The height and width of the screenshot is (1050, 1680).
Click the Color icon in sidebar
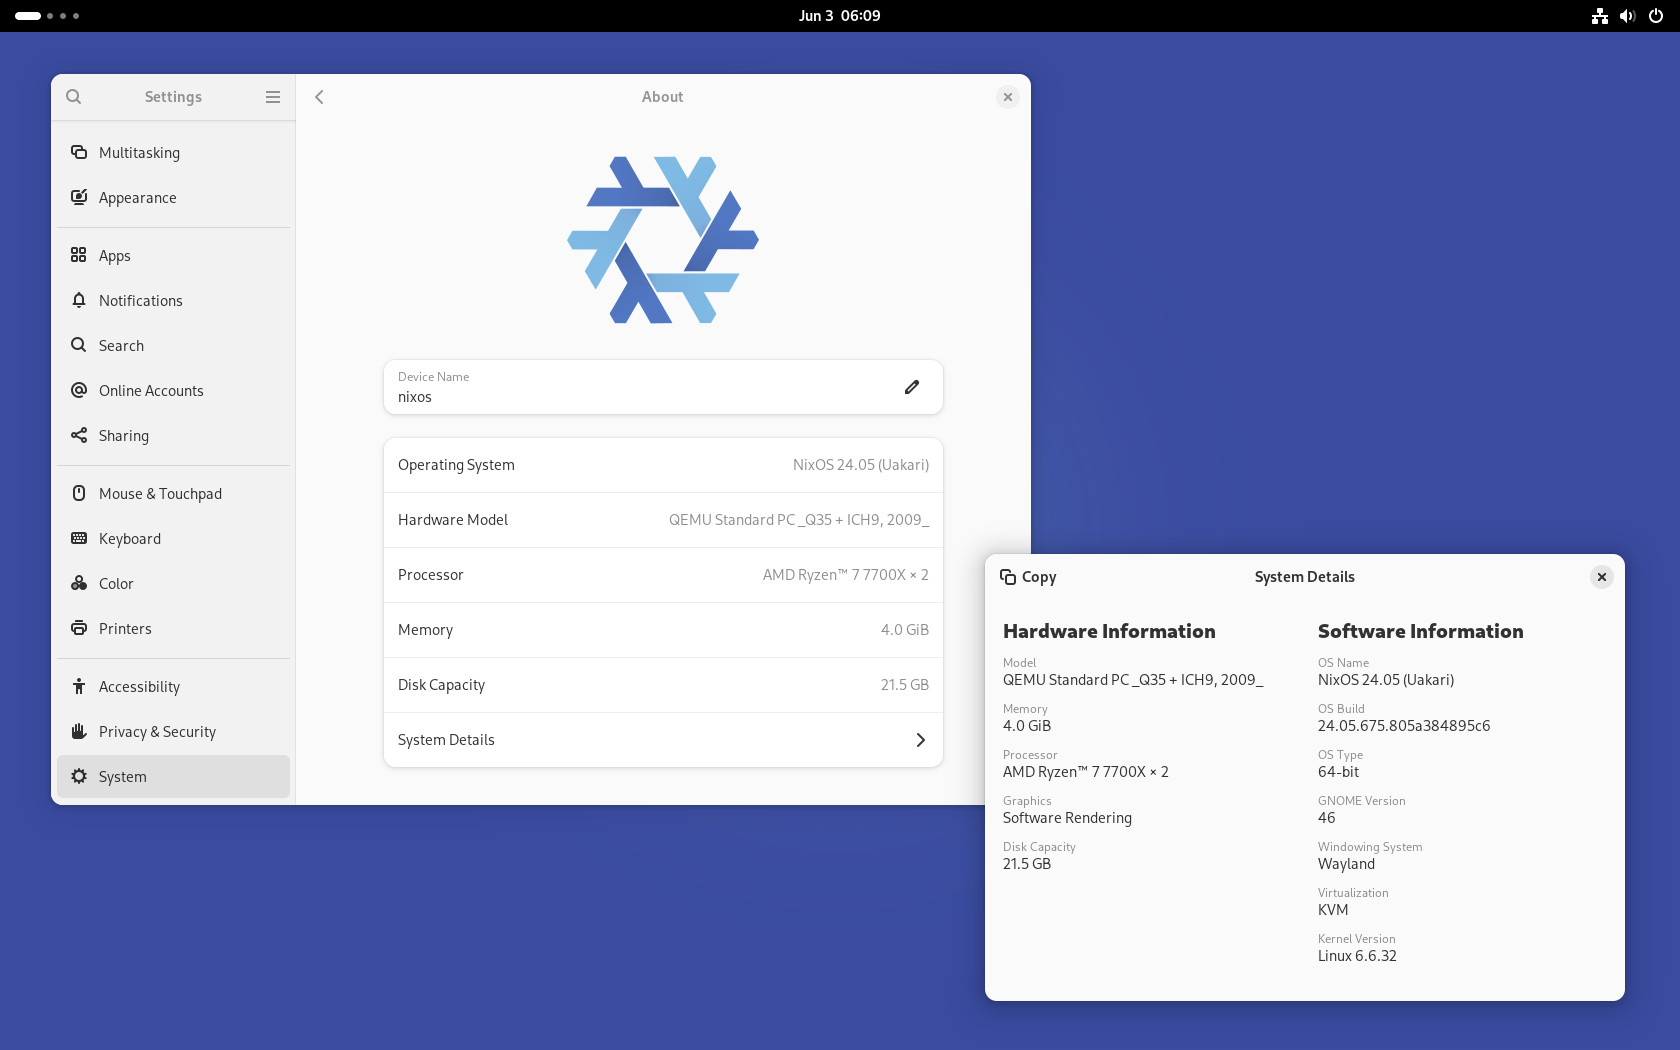[79, 583]
